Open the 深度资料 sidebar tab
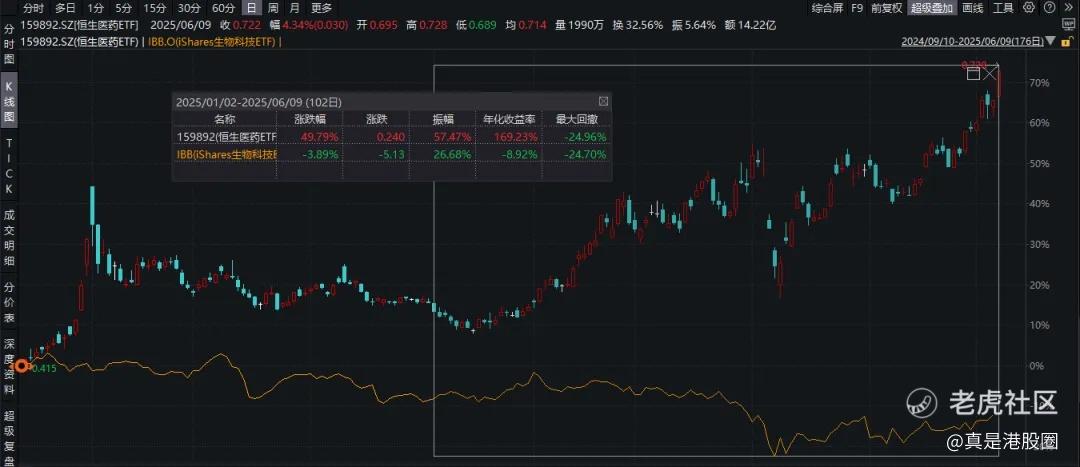 click(9, 366)
